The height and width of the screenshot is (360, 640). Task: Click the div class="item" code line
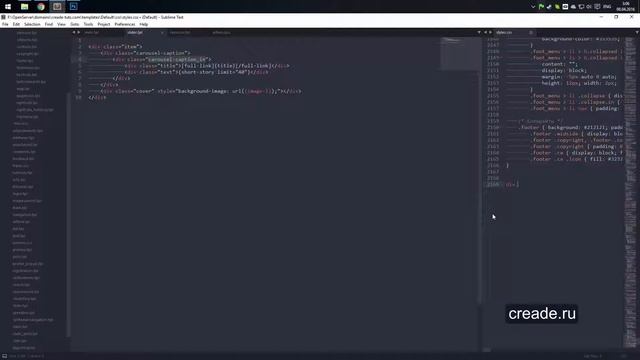115,47
